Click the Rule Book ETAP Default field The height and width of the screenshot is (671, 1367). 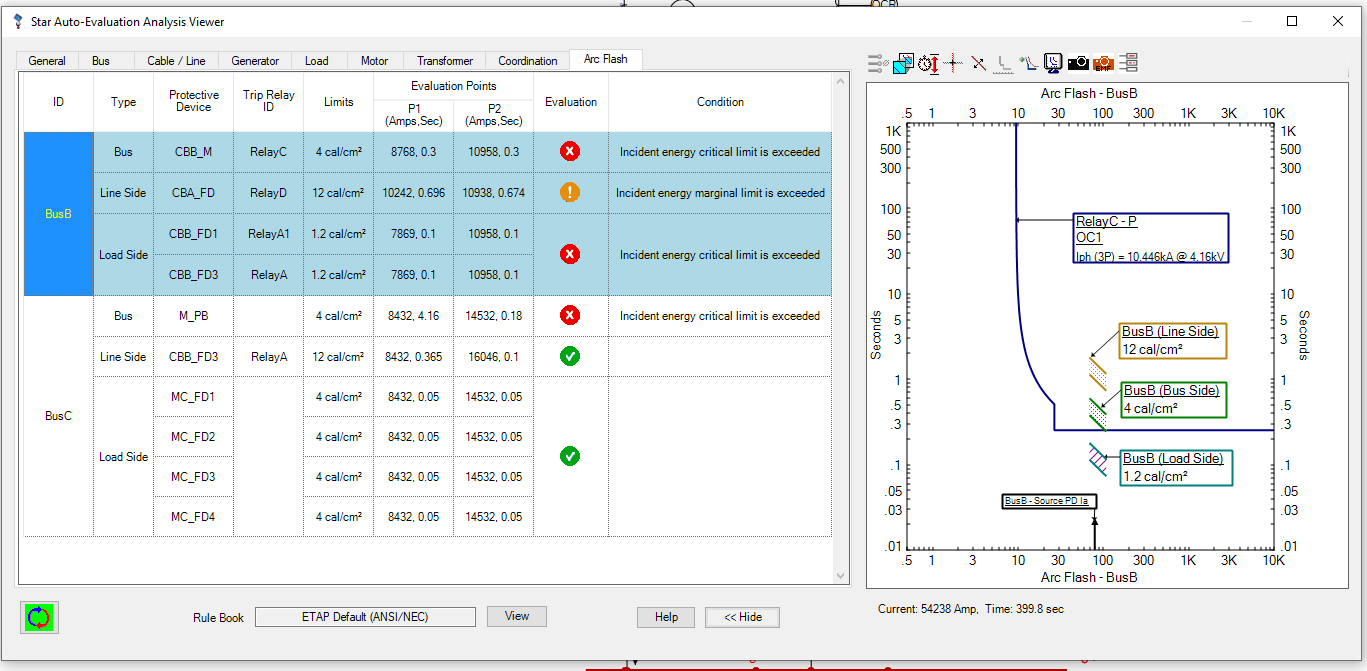pyautogui.click(x=365, y=617)
